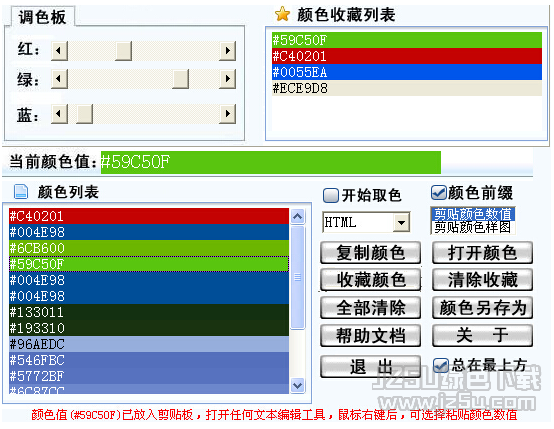The width and height of the screenshot is (554, 429).
Task: Click the 关于 button
Action: (x=482, y=336)
